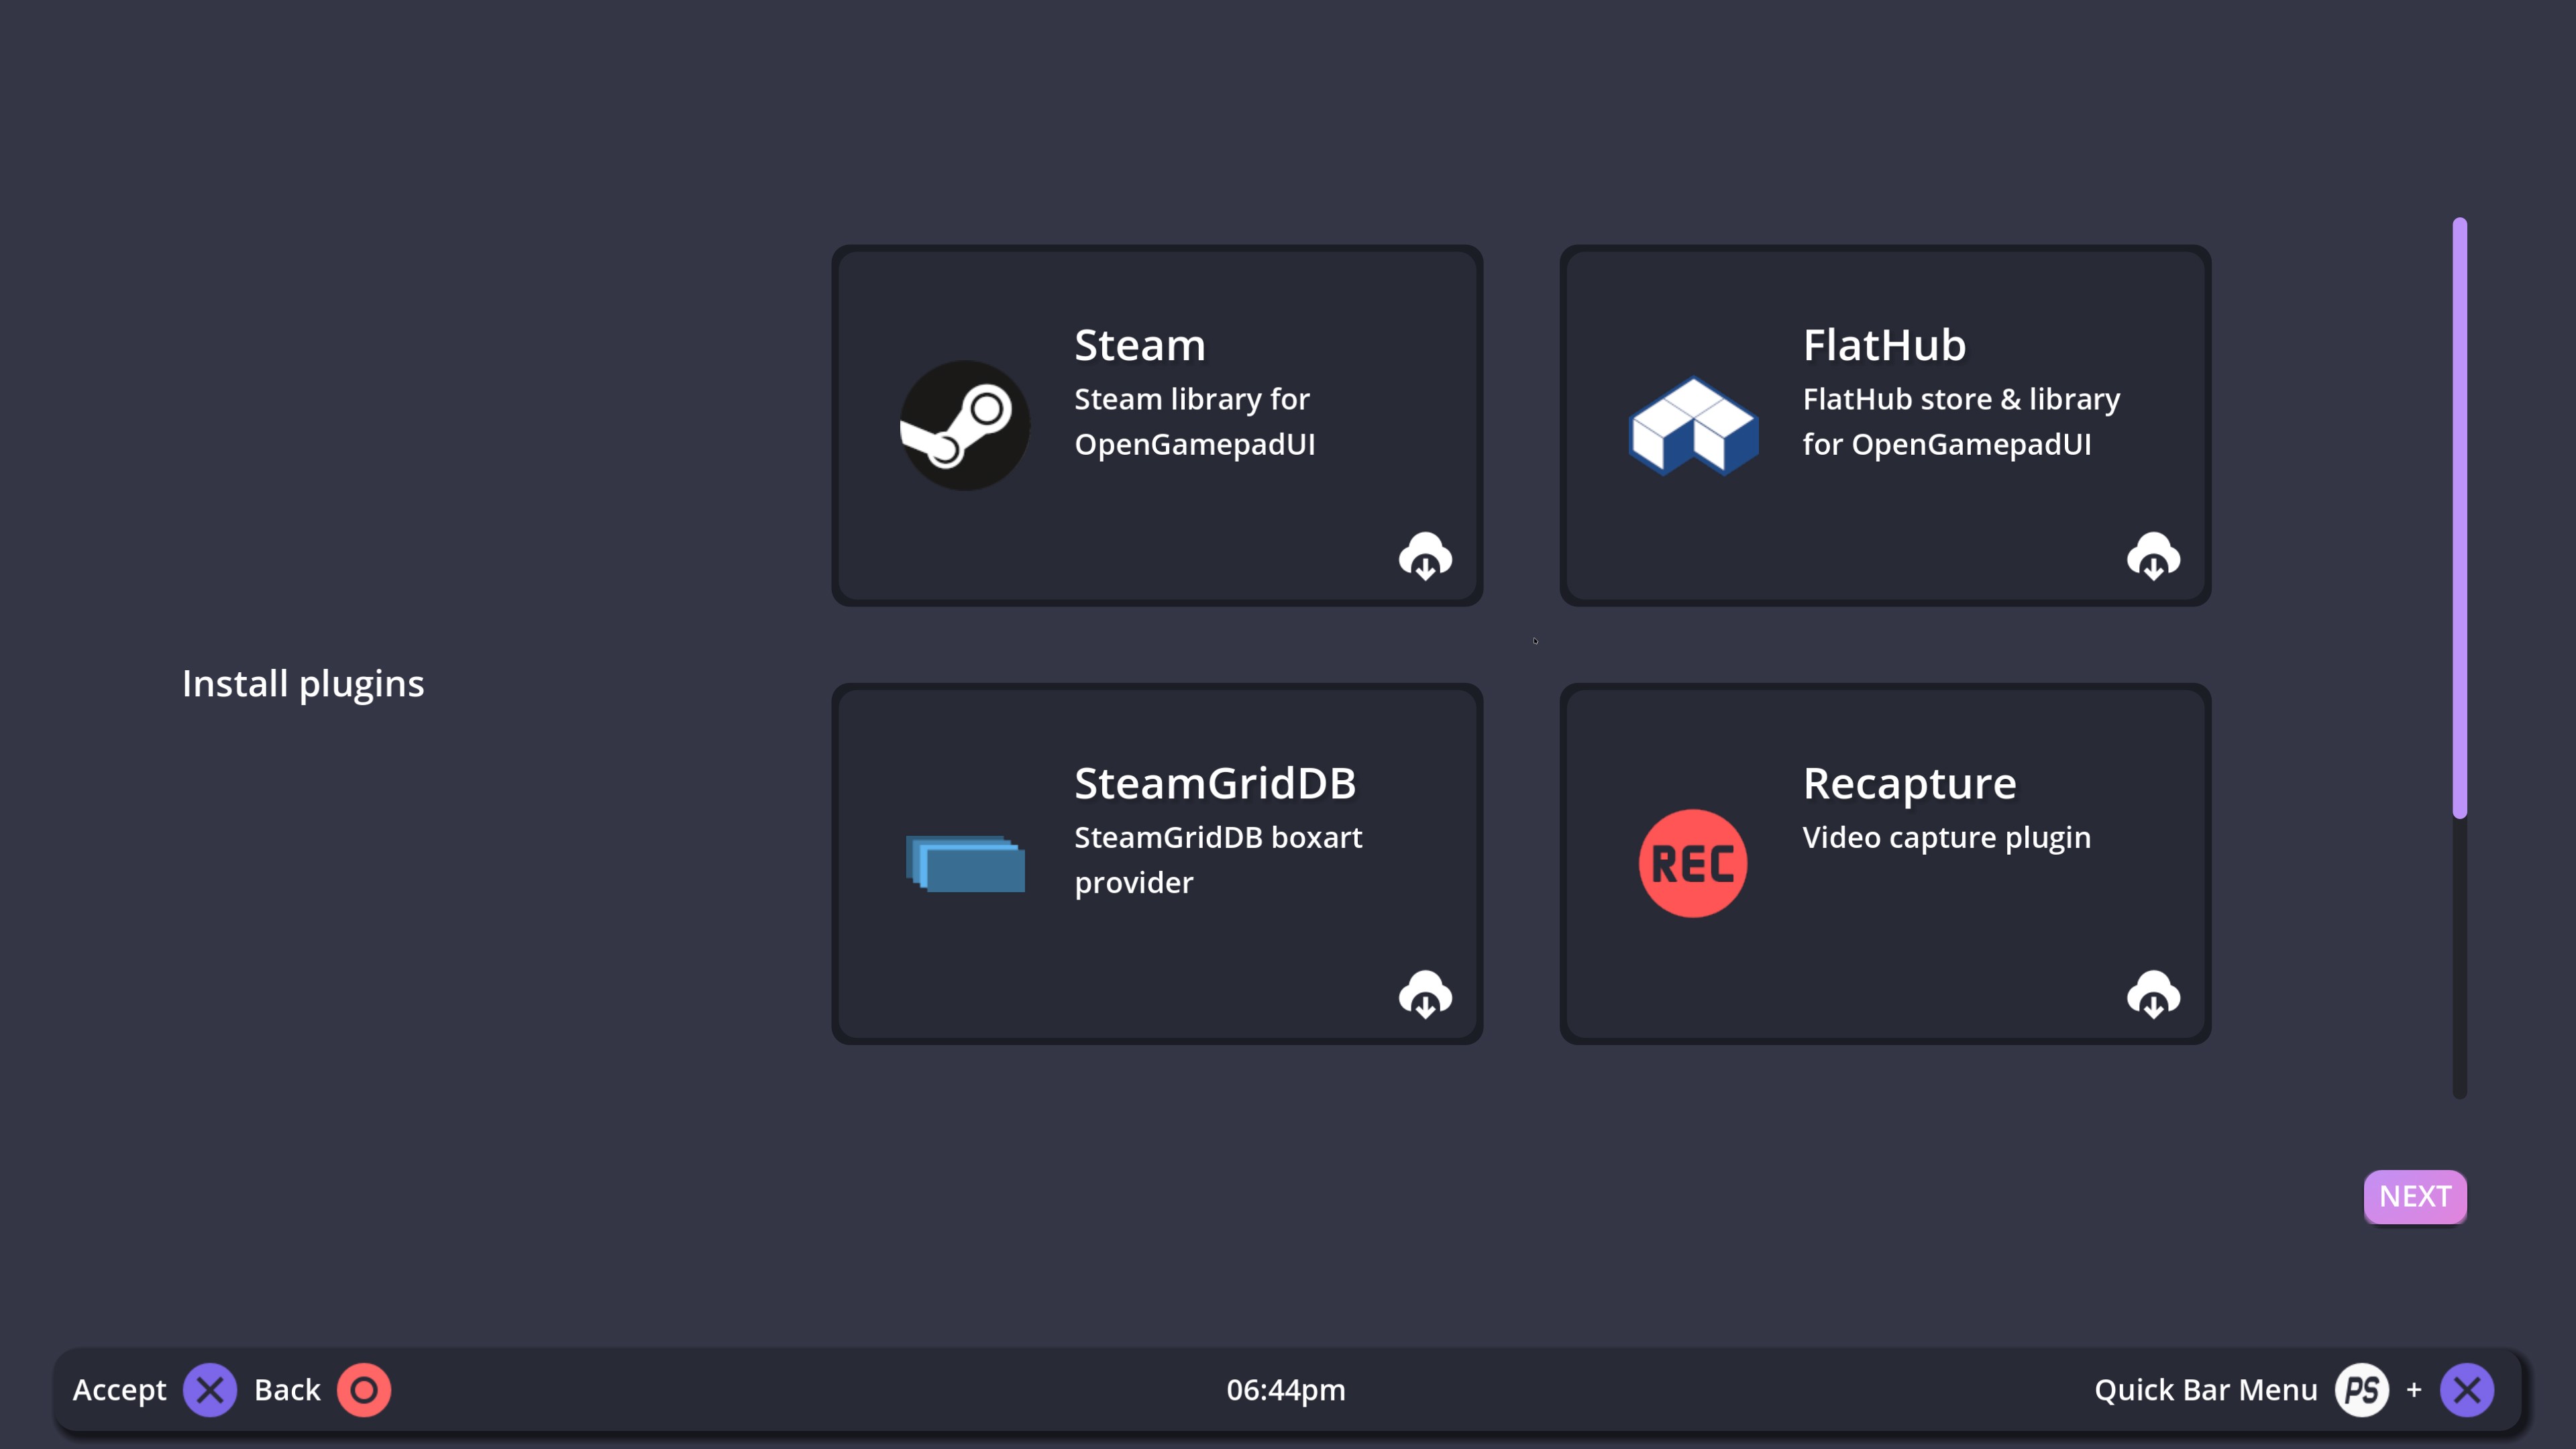The image size is (2576, 1449).
Task: Choose the SteamGridDB boxart provider description
Action: point(1217,859)
